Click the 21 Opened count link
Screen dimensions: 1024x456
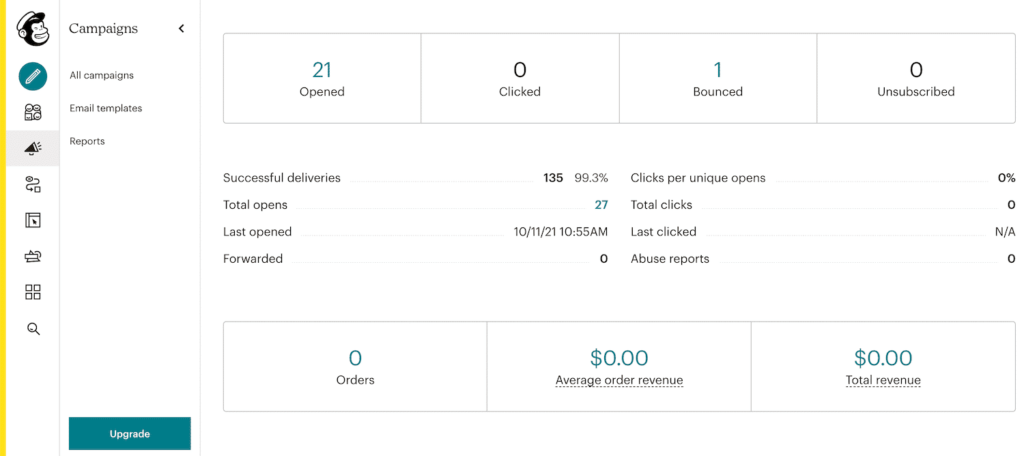pos(321,70)
